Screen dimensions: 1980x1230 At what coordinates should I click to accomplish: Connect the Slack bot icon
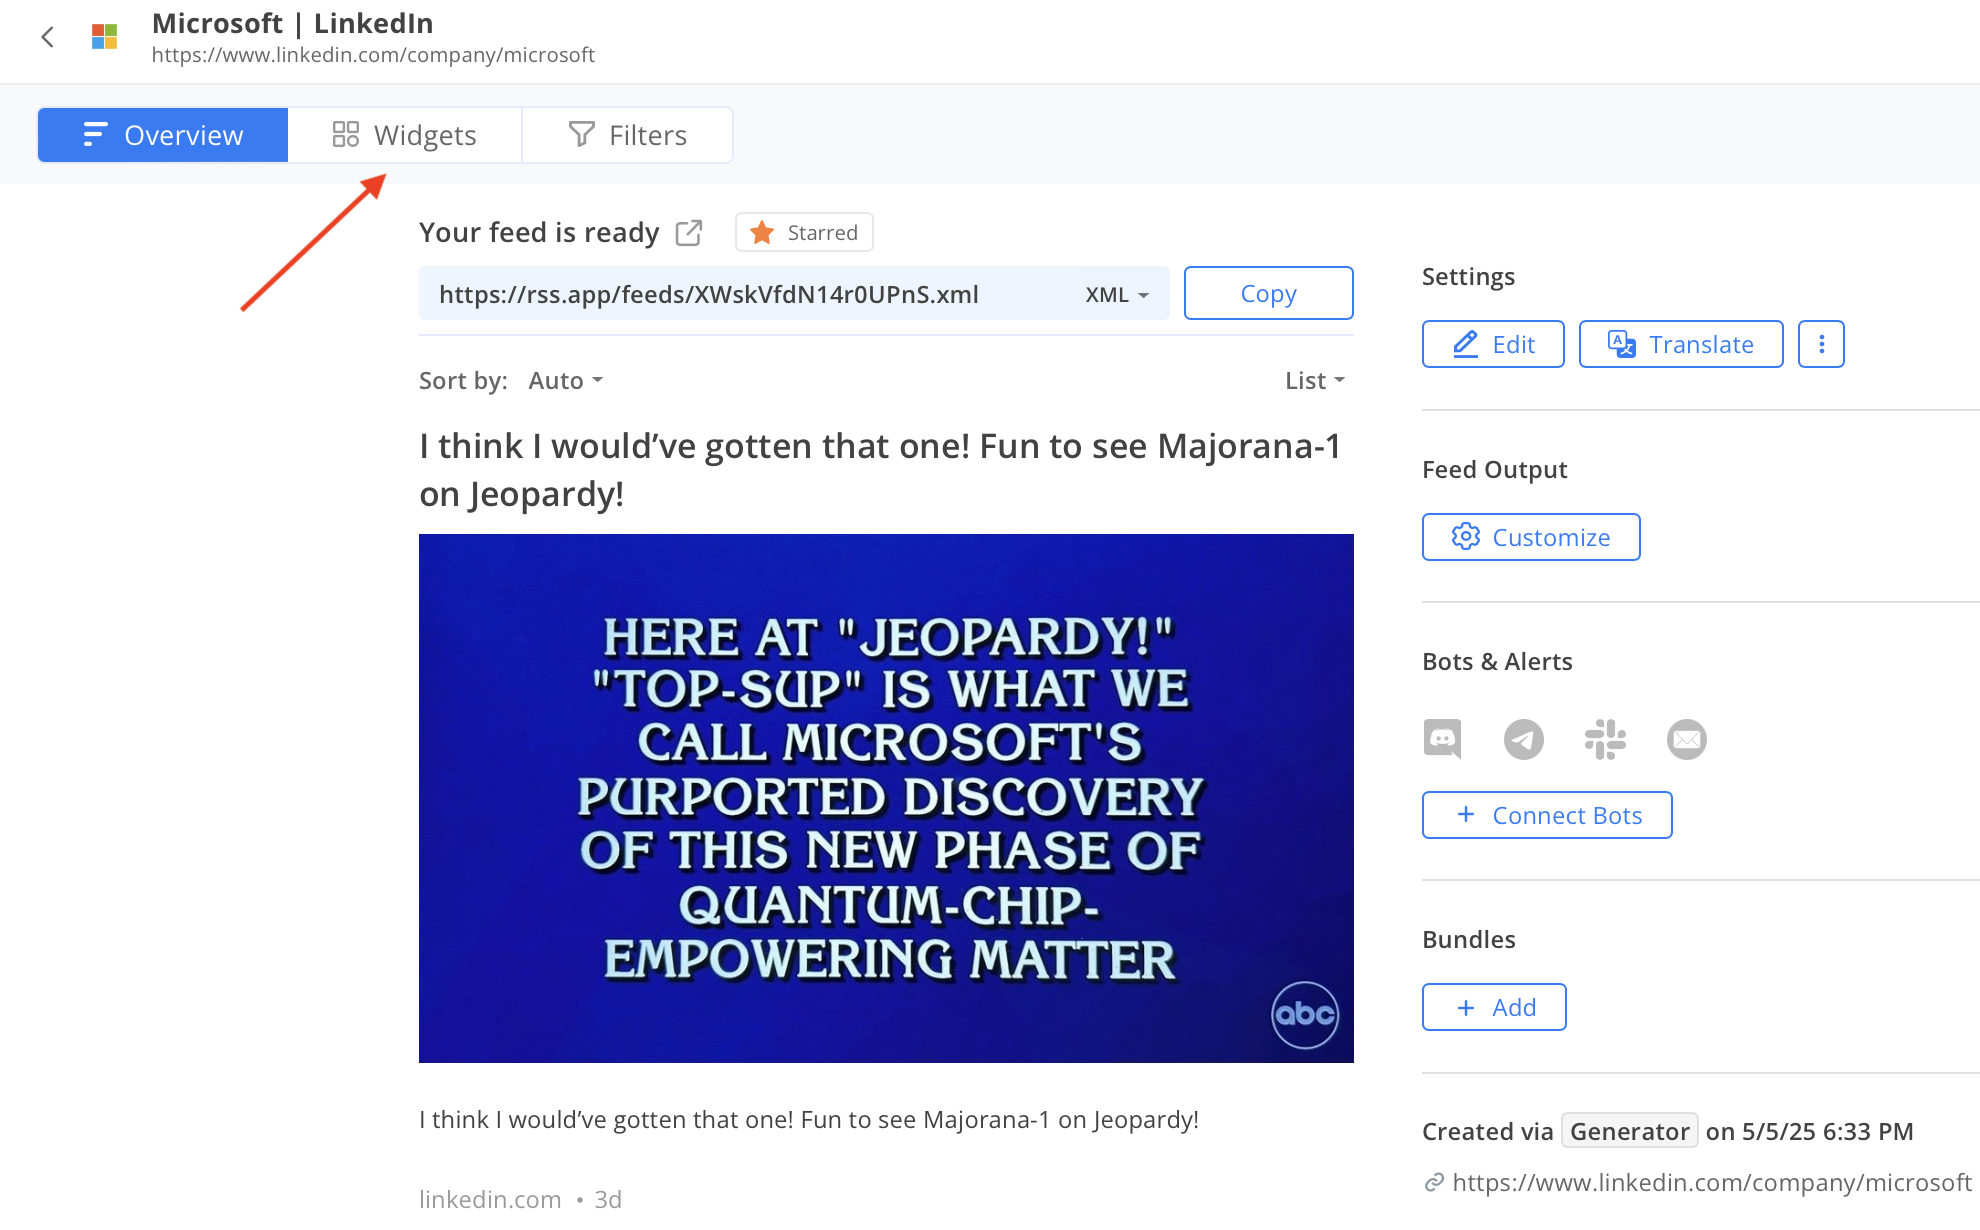[x=1605, y=739]
